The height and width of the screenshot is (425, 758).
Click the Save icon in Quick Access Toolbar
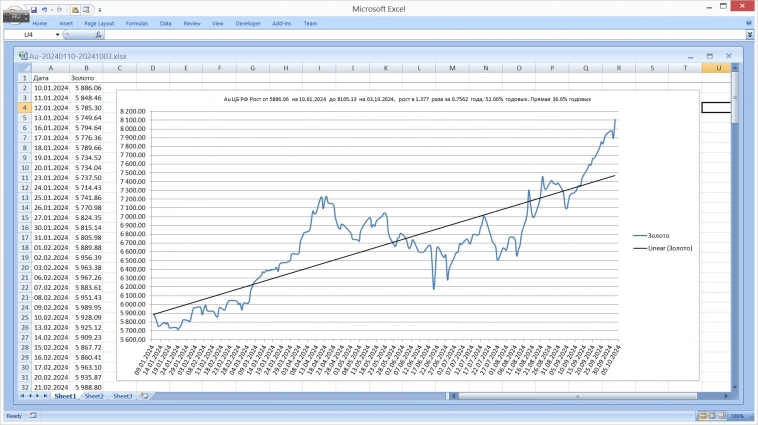[34, 10]
